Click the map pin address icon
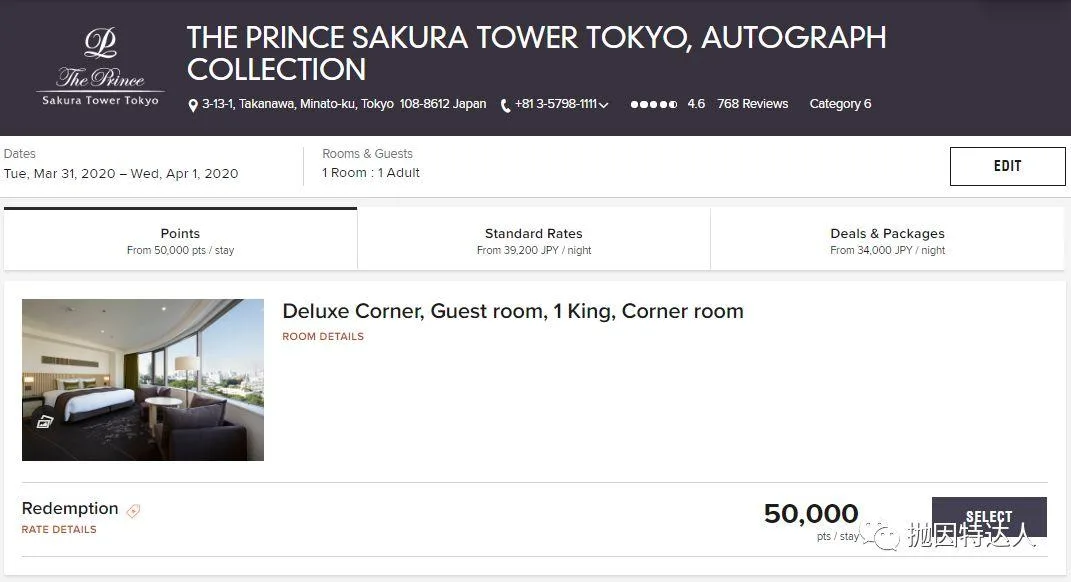The image size is (1071, 582). [193, 105]
